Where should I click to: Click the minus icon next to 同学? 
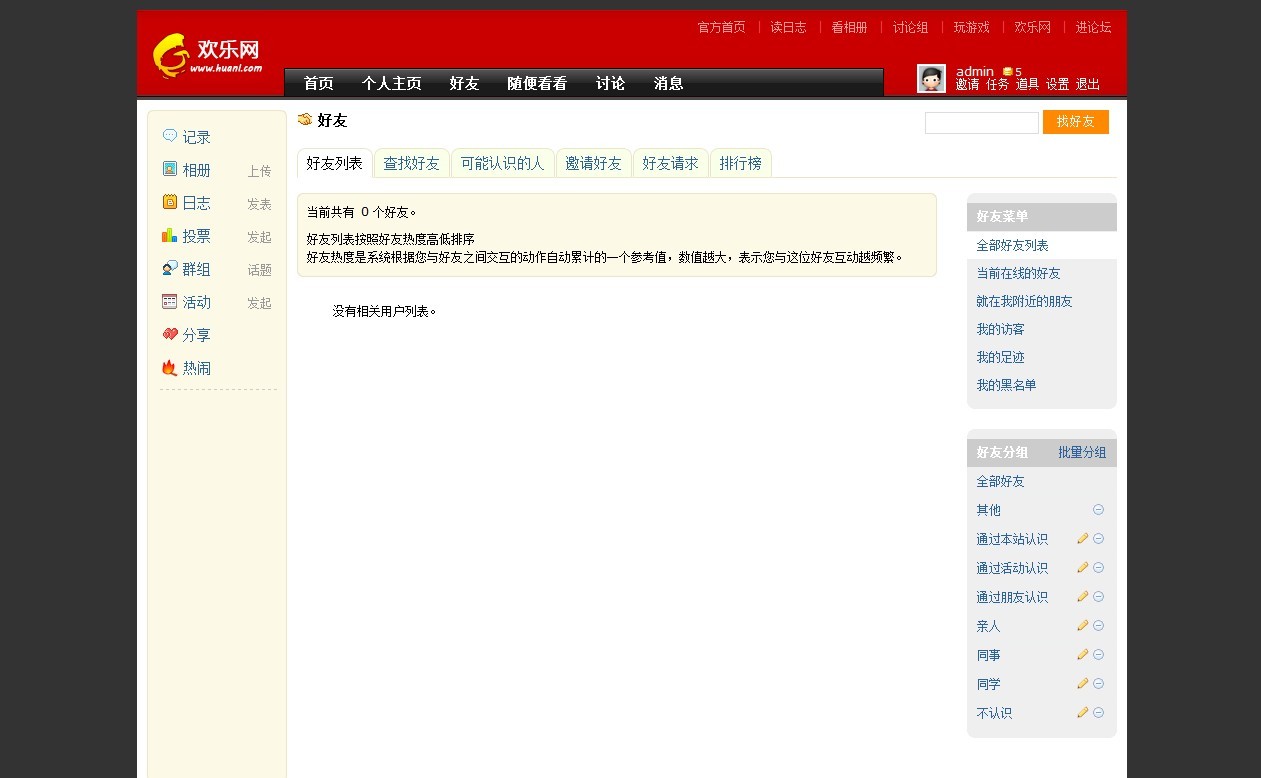[1098, 683]
